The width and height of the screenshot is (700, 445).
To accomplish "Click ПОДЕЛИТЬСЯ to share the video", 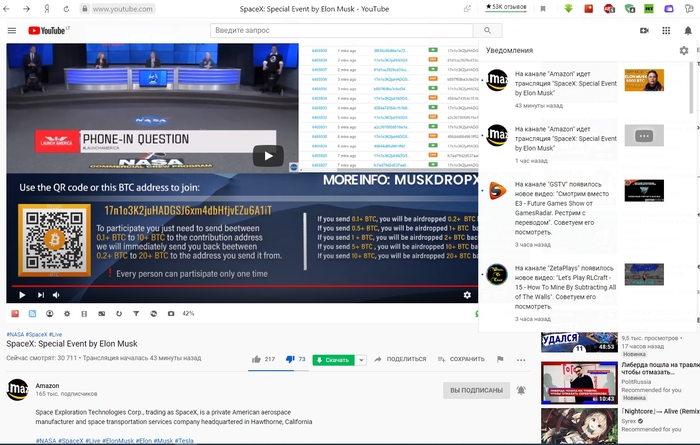I will click(400, 359).
